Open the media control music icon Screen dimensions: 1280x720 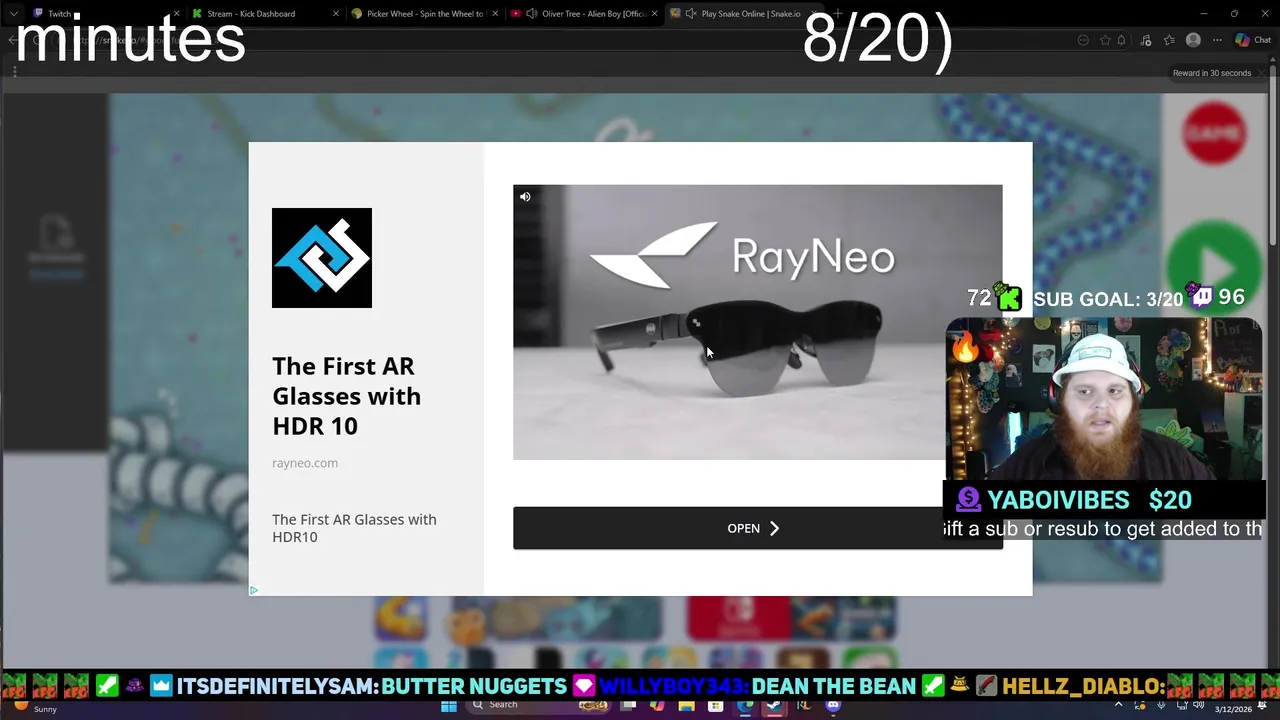(1145, 40)
